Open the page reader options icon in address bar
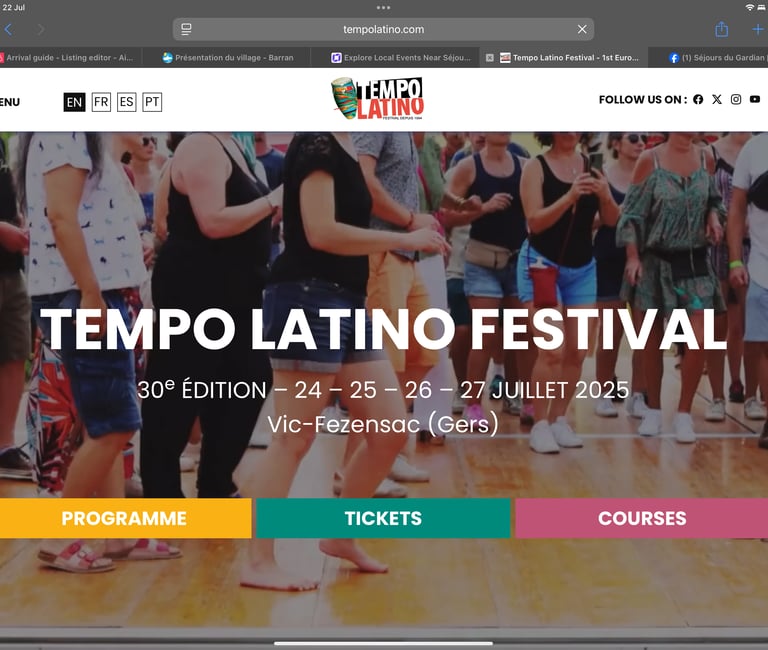The image size is (768, 650). click(186, 29)
